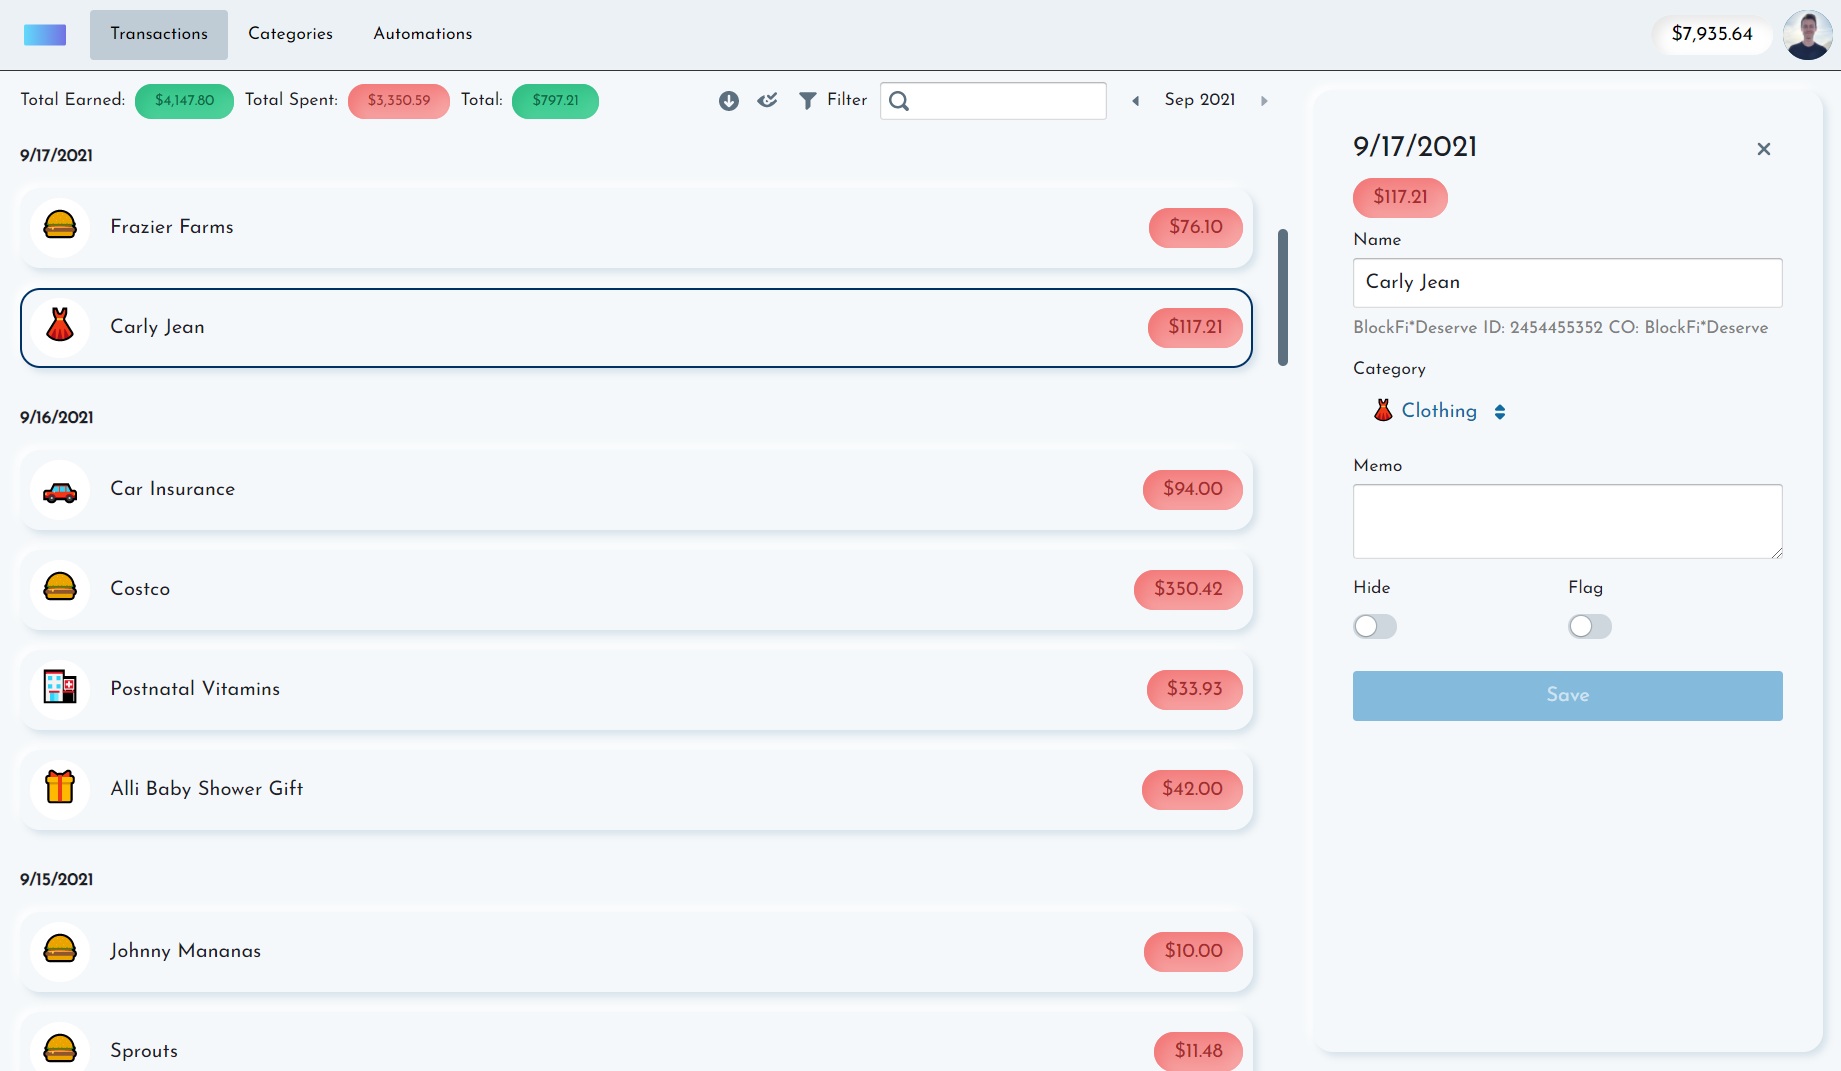Click the Total Earned $4,147.80 badge
The width and height of the screenshot is (1841, 1071).
click(x=184, y=101)
